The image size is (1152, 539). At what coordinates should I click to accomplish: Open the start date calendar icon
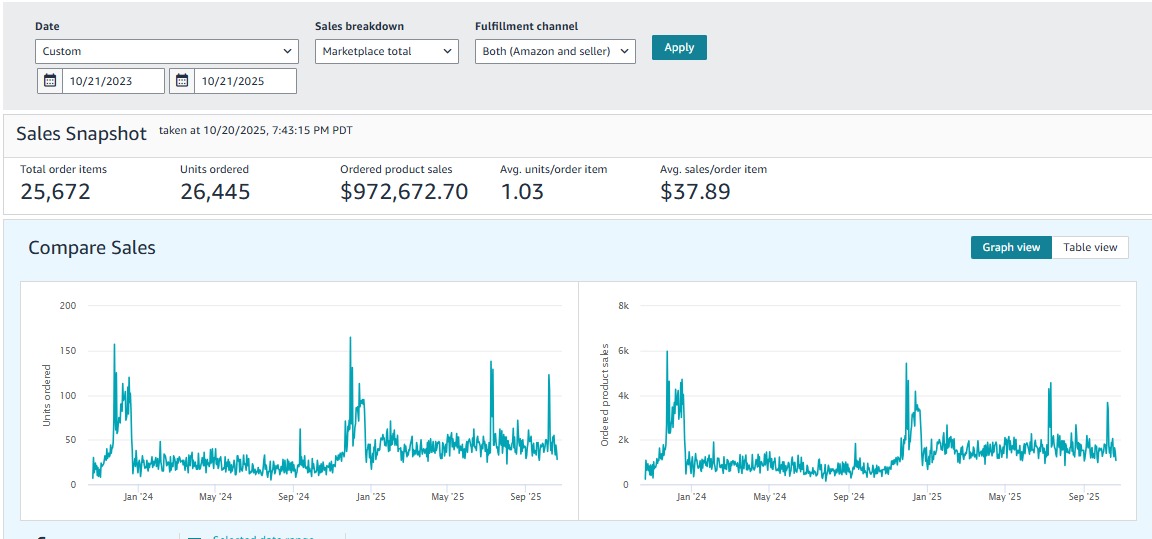coord(50,81)
